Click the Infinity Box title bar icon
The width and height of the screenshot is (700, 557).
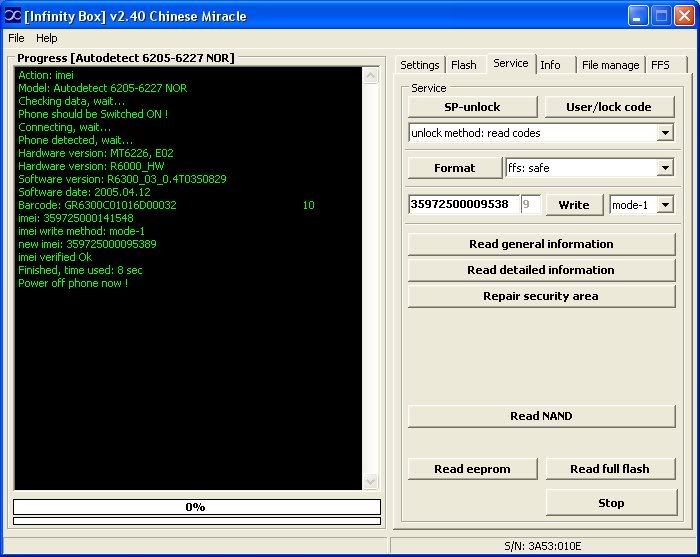click(x=12, y=16)
